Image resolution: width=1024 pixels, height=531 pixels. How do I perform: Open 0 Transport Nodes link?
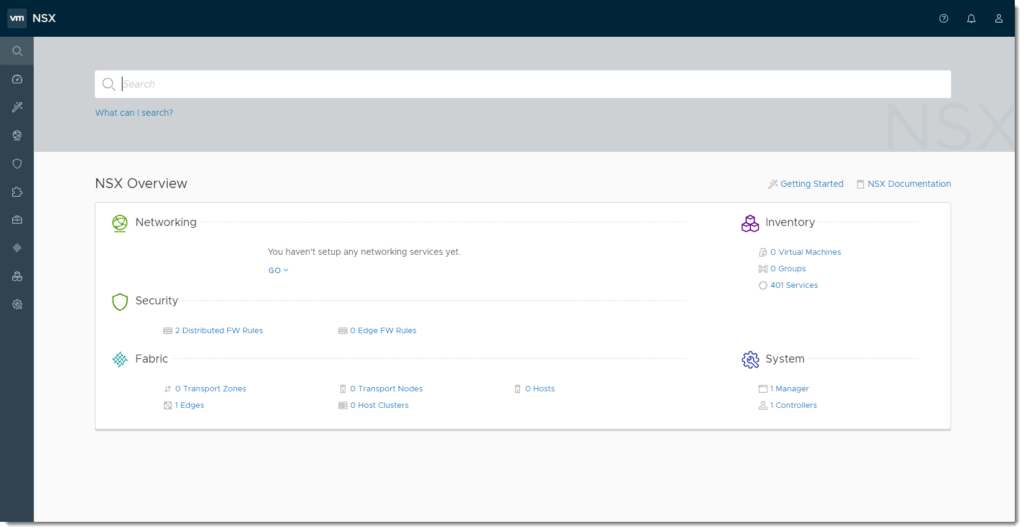386,389
